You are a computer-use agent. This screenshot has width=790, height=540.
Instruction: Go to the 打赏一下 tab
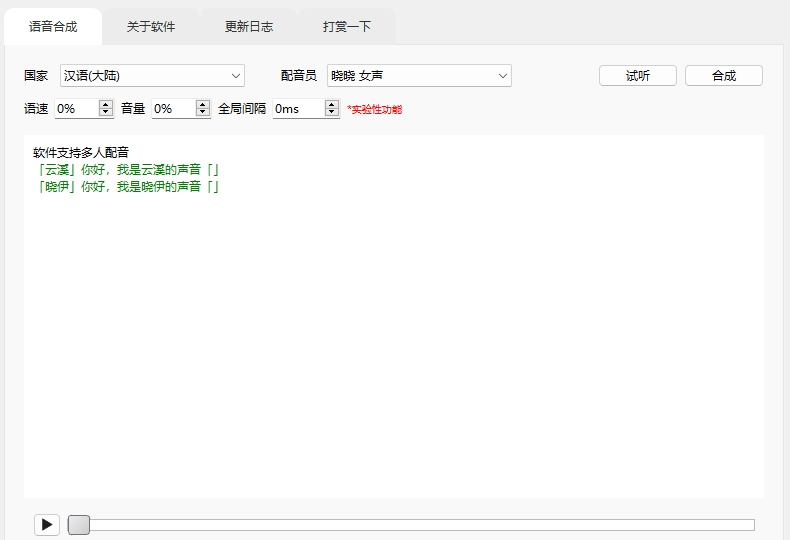coord(347,27)
